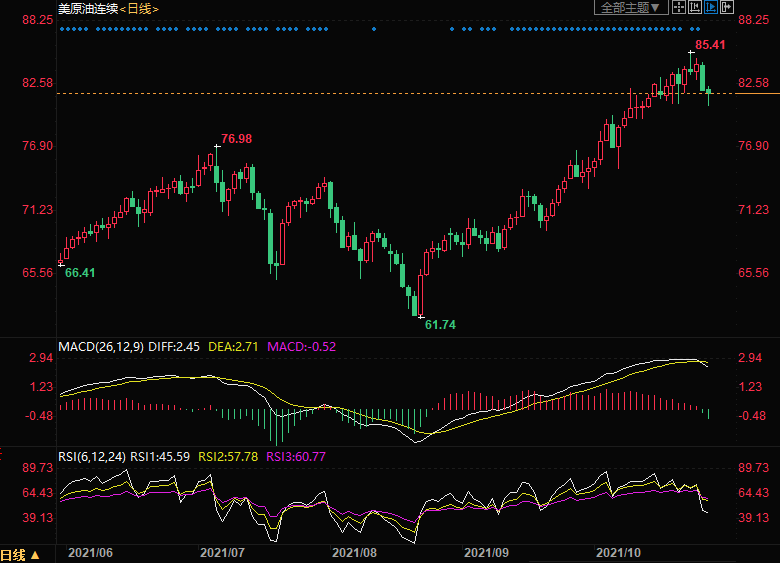Click the isolated blue event dot above August
This screenshot has width=780, height=563.
pyautogui.click(x=374, y=29)
